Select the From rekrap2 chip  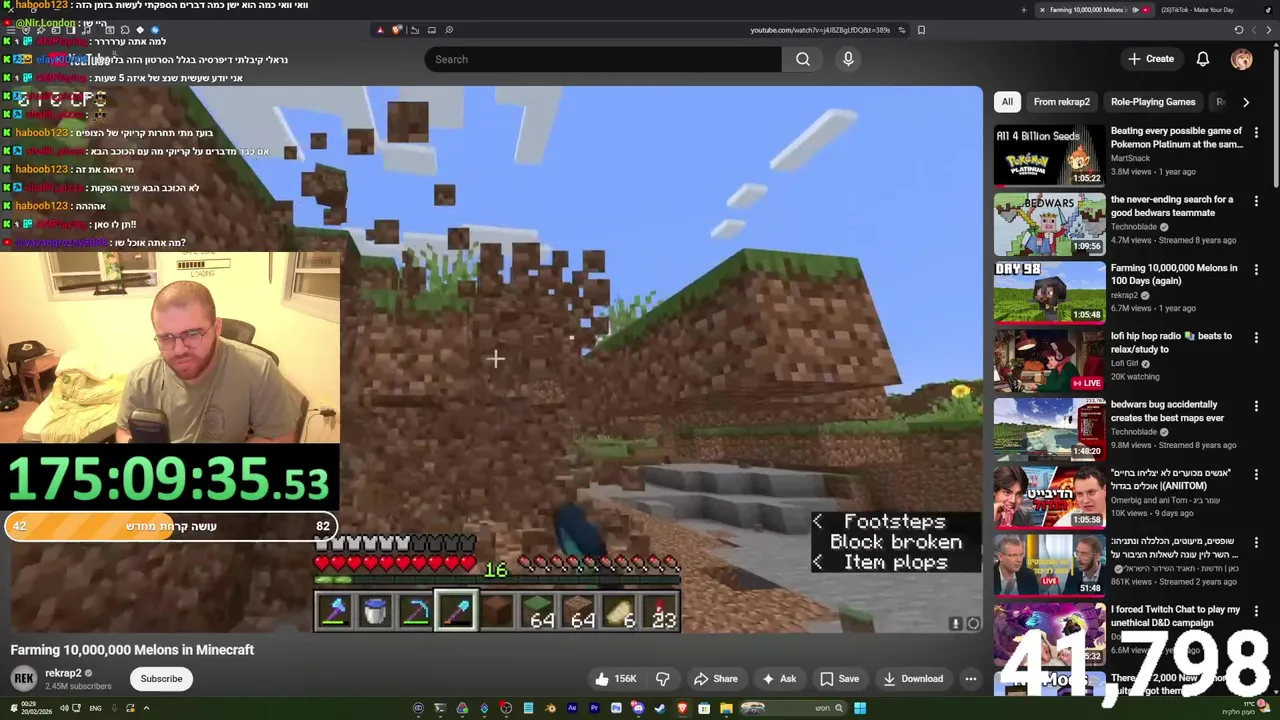click(1061, 101)
